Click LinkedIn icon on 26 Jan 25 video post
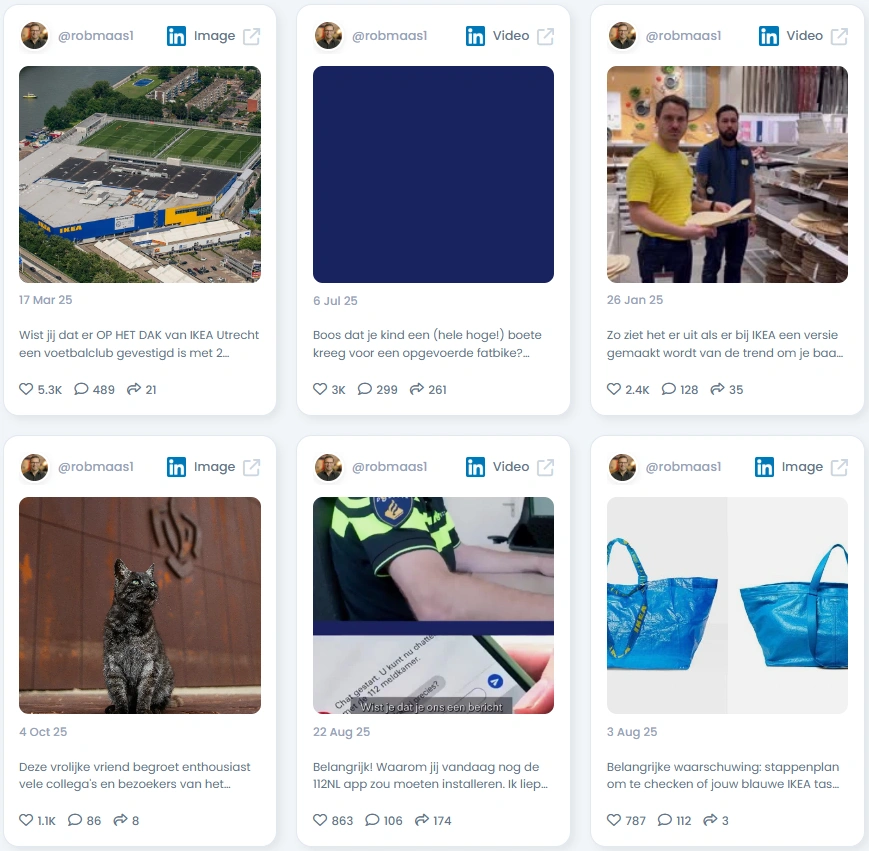Viewport: 869px width, 851px height. click(x=769, y=36)
